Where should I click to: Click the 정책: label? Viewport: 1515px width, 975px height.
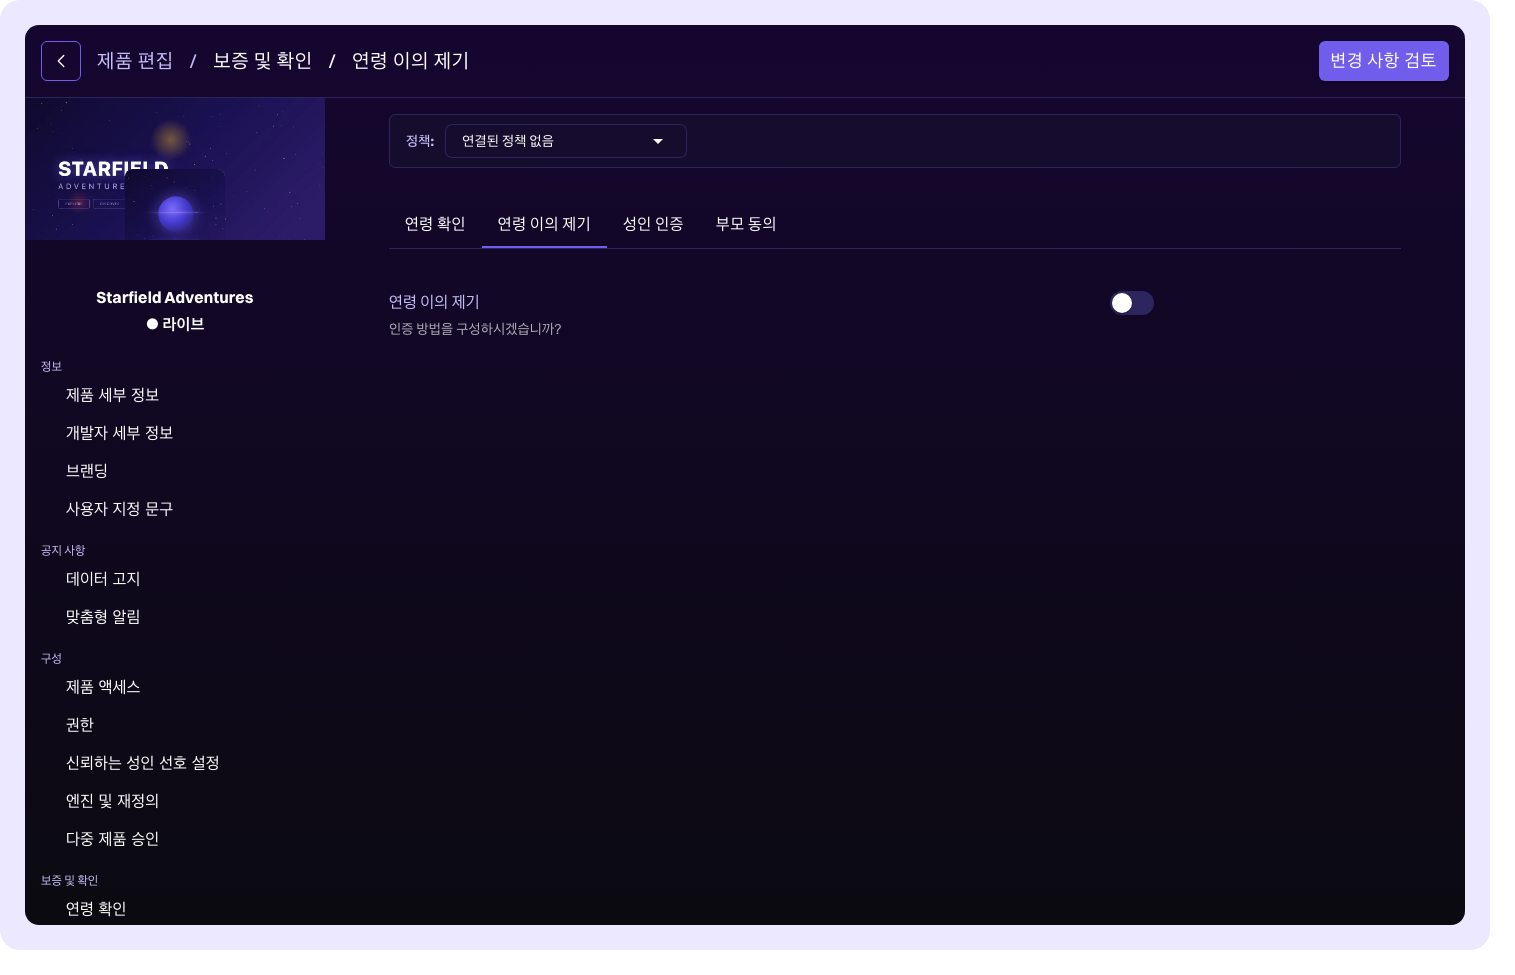pyautogui.click(x=420, y=141)
